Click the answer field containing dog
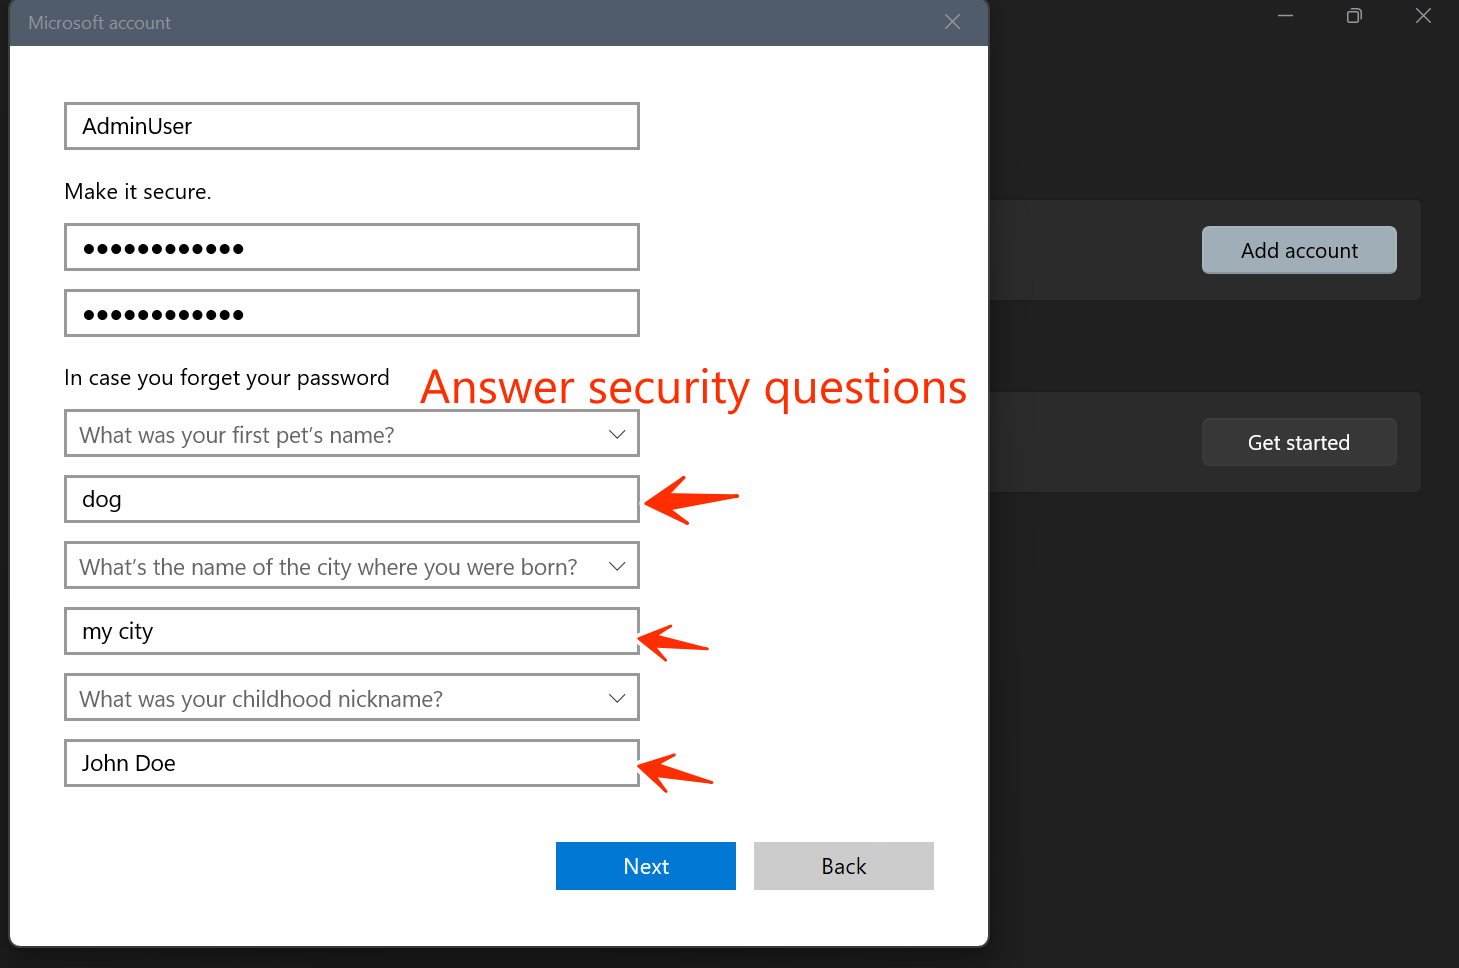This screenshot has width=1459, height=968. pos(351,499)
